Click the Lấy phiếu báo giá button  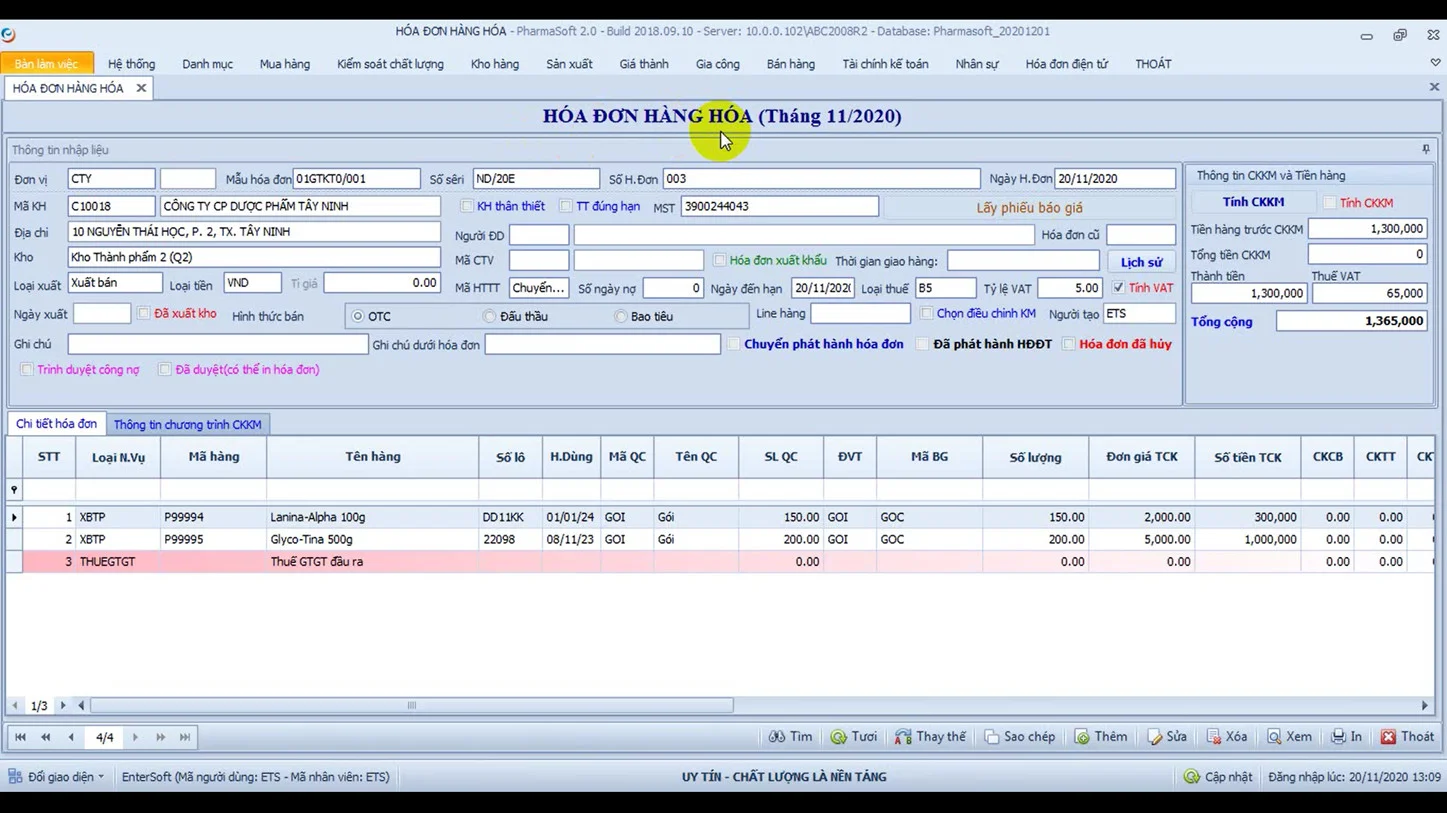tap(1029, 208)
